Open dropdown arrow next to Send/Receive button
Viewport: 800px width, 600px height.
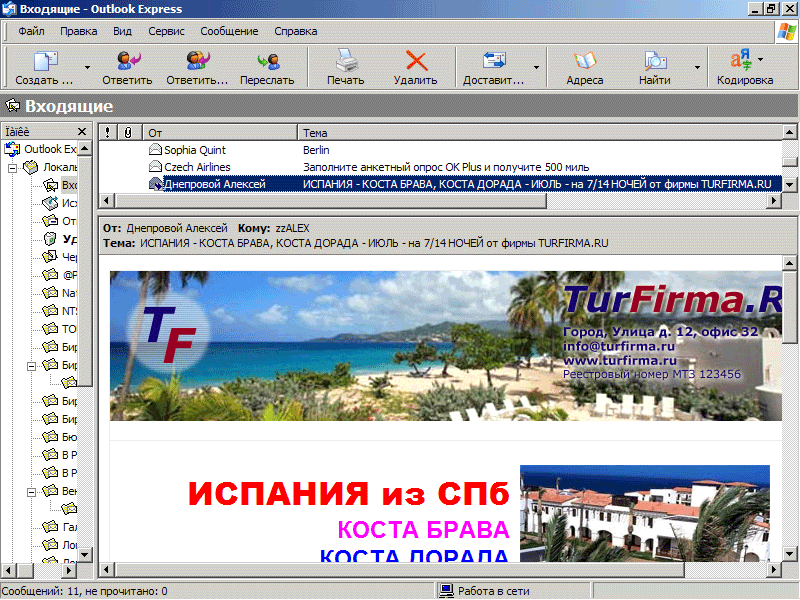537,68
